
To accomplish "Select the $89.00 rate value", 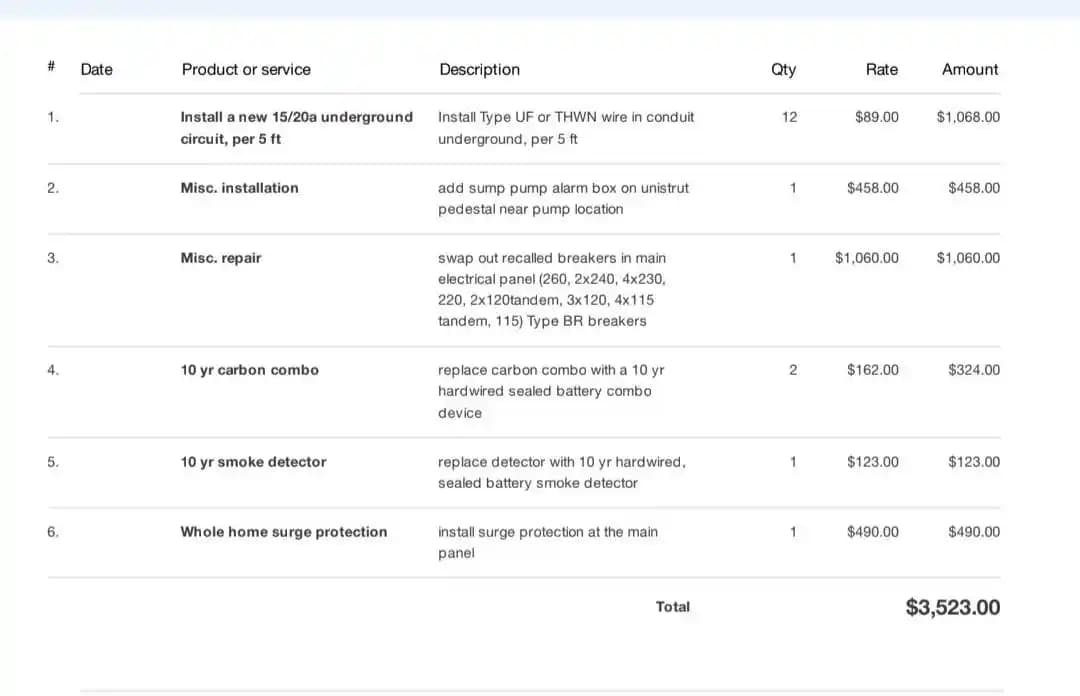I will [x=876, y=117].
